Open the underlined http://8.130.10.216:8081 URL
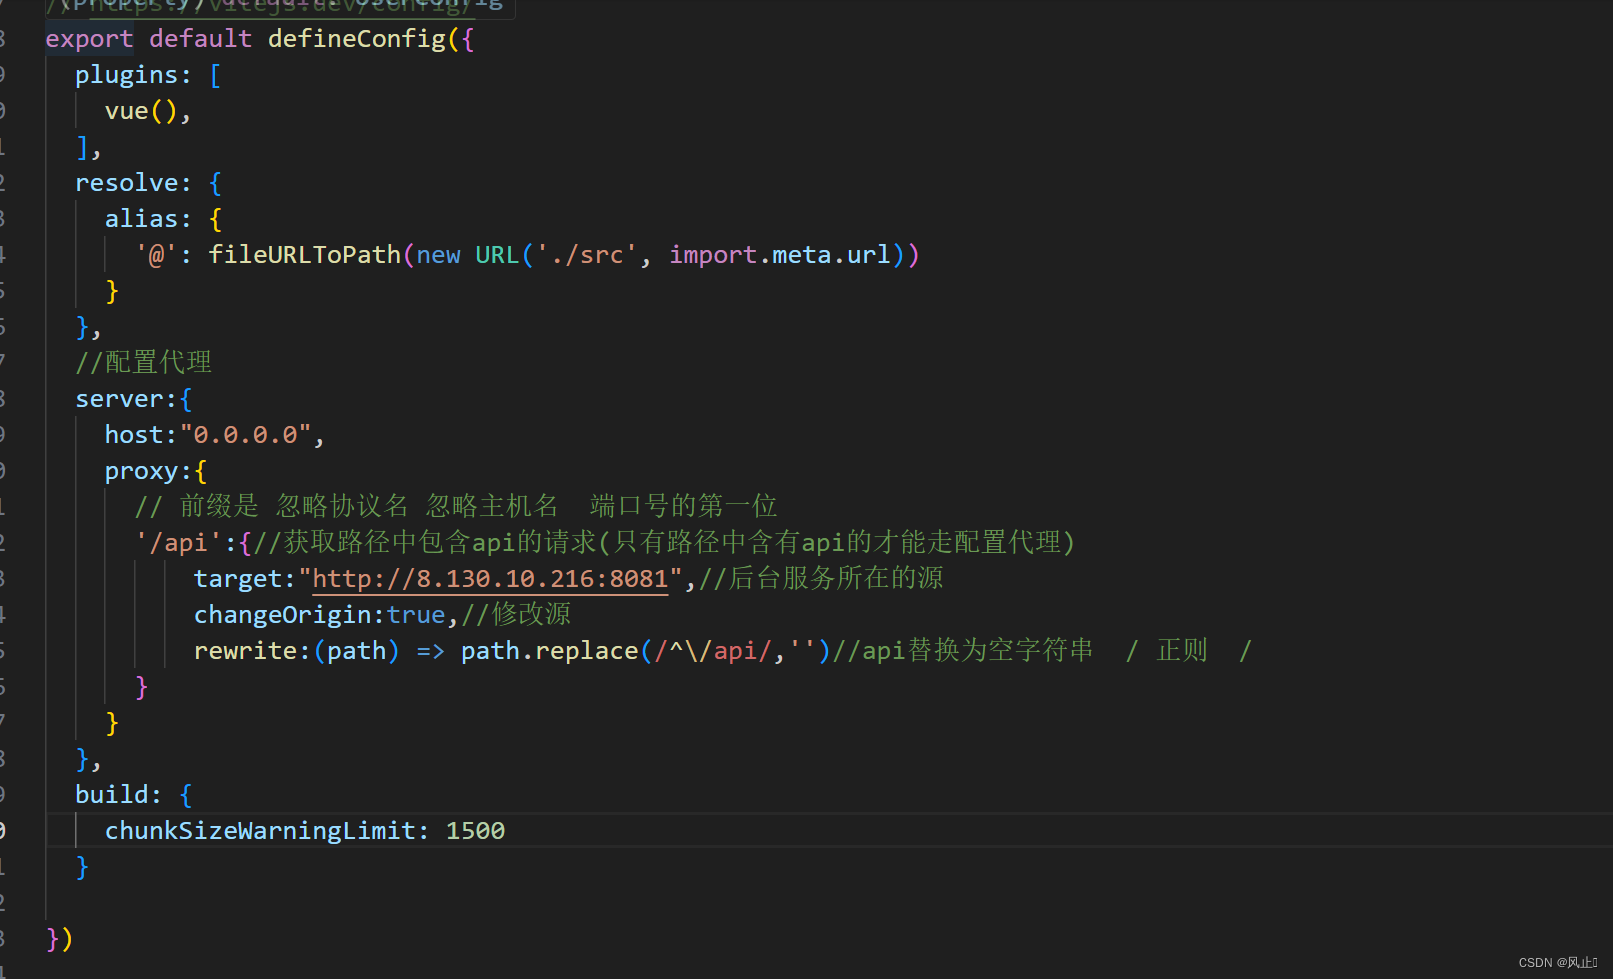This screenshot has height=979, width=1613. click(489, 578)
